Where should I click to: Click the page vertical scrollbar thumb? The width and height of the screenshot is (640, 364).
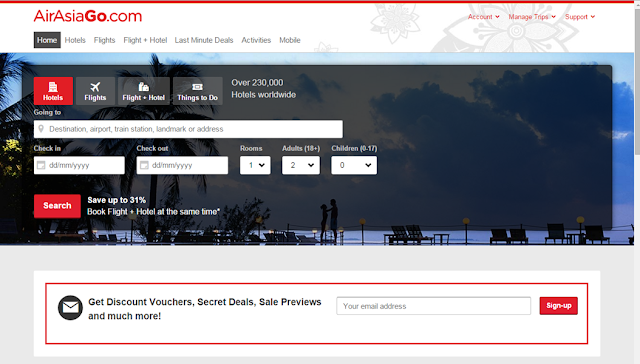637,82
